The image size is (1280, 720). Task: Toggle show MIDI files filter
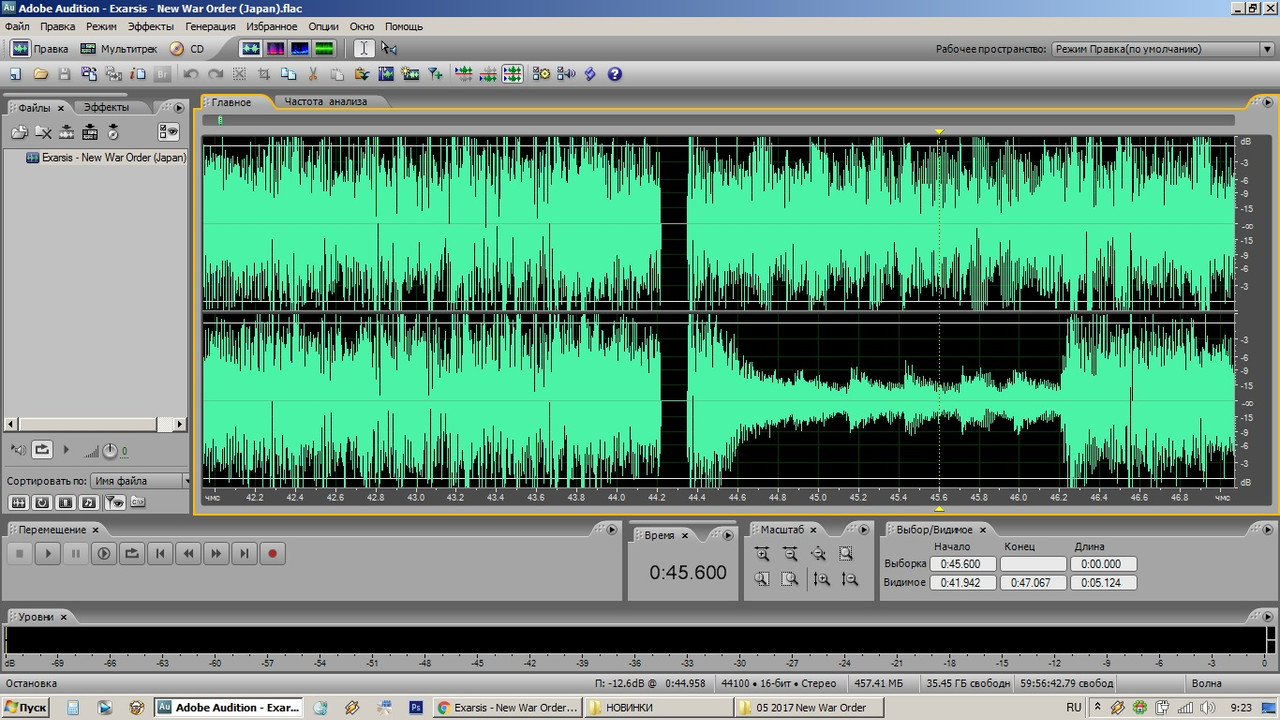pyautogui.click(x=89, y=502)
